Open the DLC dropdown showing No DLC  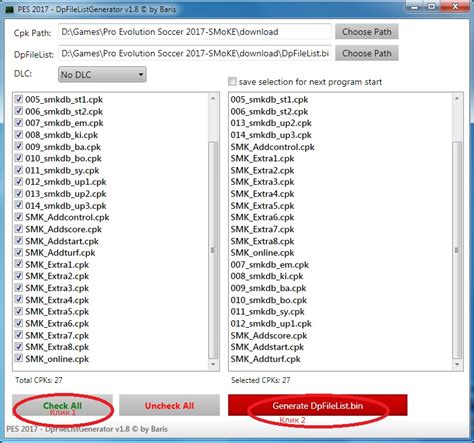tap(102, 75)
